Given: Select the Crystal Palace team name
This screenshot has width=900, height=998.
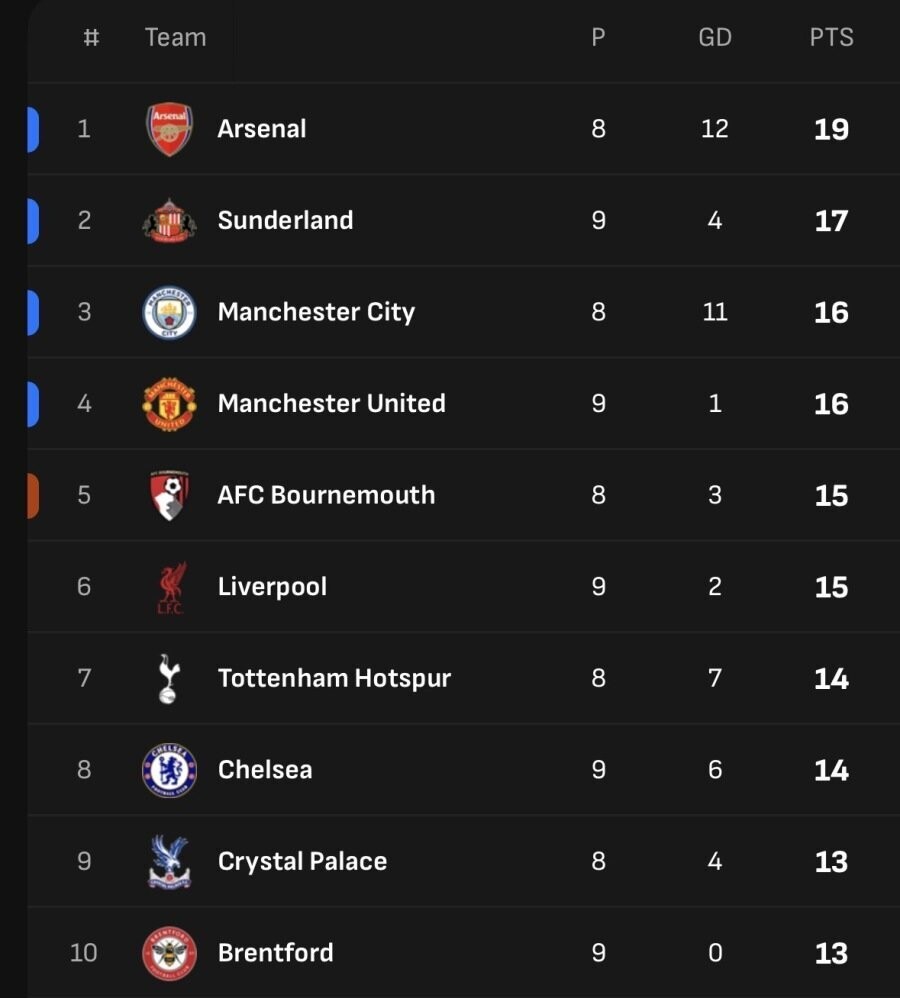Looking at the screenshot, I should click(302, 862).
